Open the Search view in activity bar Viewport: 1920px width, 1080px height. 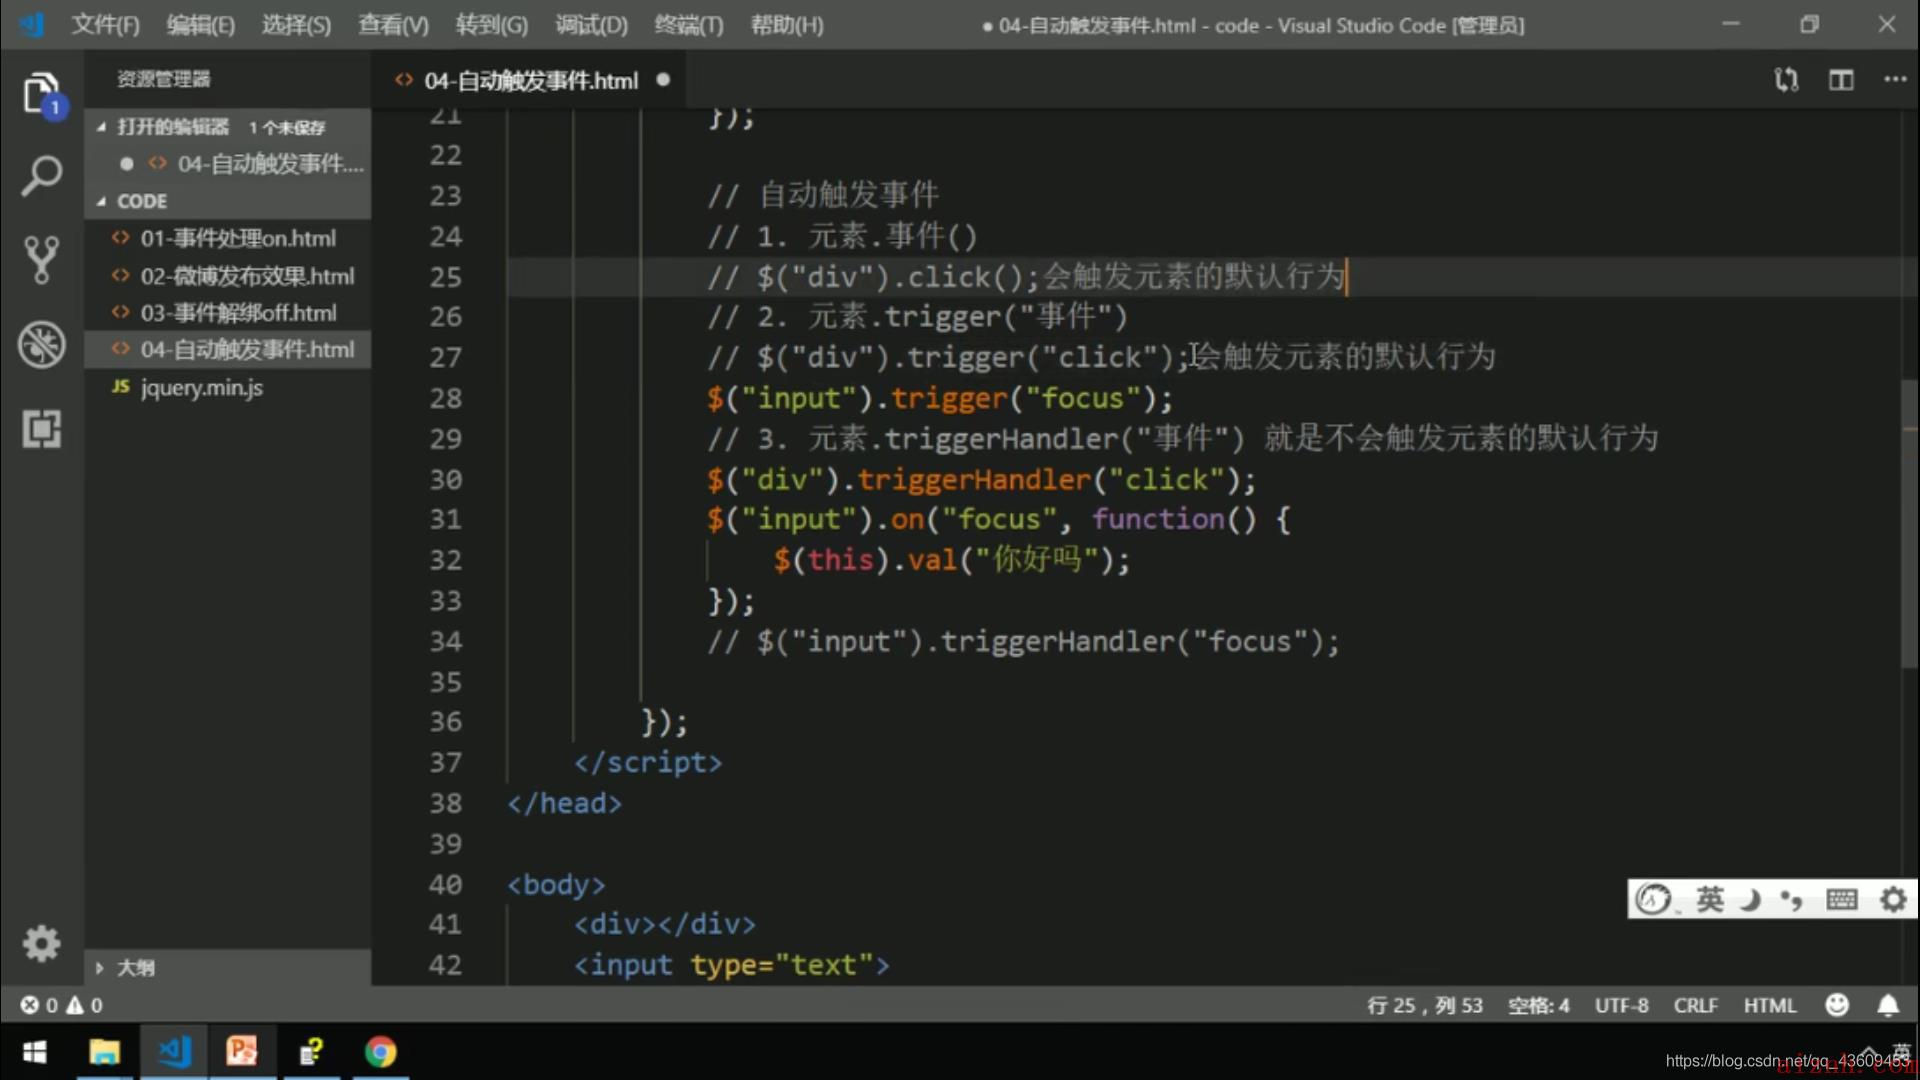click(42, 176)
